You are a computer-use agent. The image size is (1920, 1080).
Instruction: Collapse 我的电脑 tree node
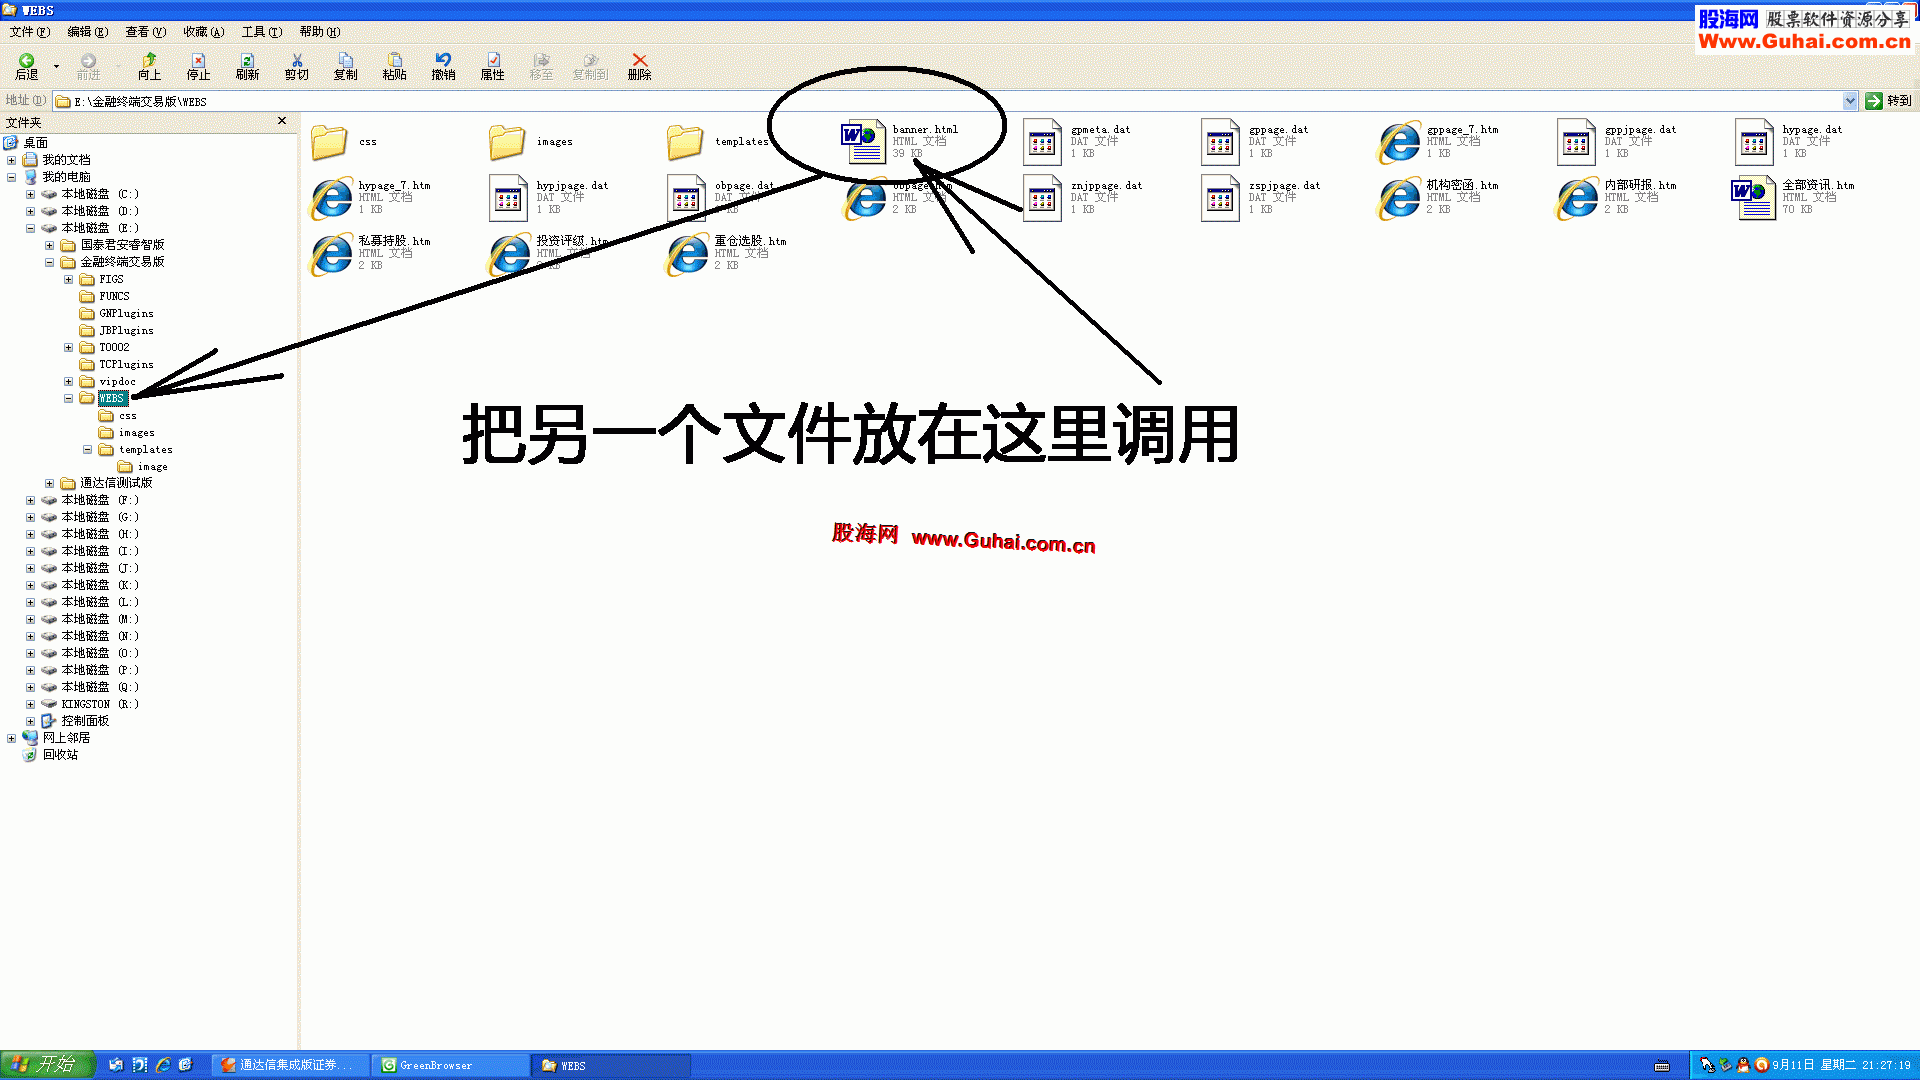click(x=11, y=177)
